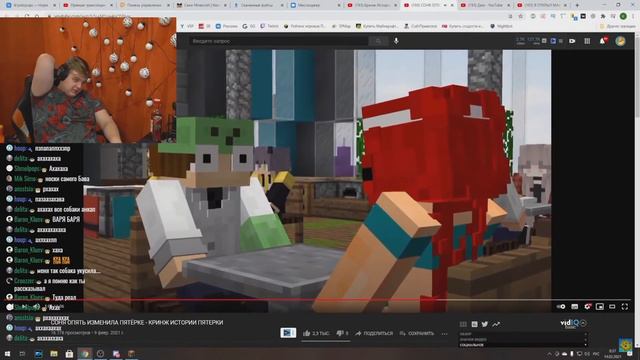Click the blue icon left of like

pyautogui.click(x=288, y=333)
